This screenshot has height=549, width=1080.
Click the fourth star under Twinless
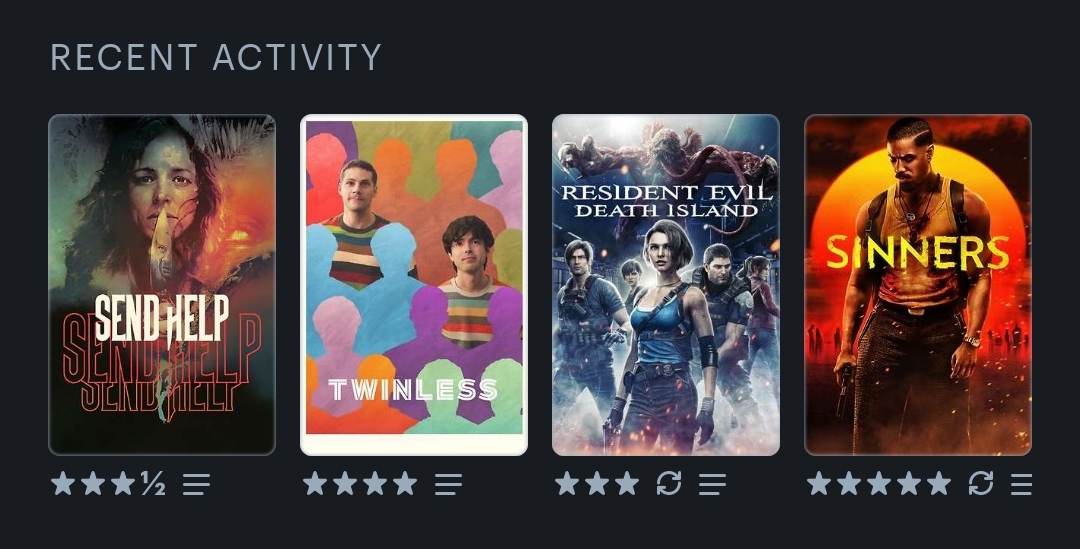[x=405, y=484]
